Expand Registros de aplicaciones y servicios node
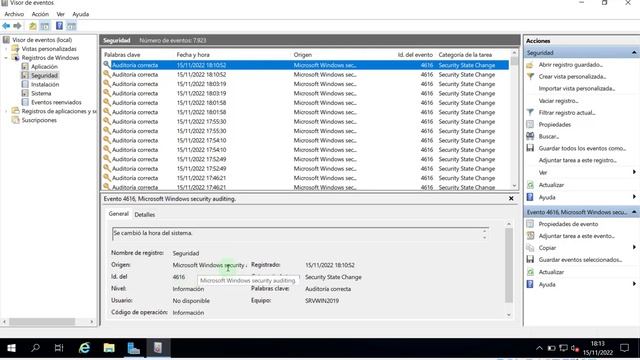Viewport: 640px width, 360px height. 6,111
